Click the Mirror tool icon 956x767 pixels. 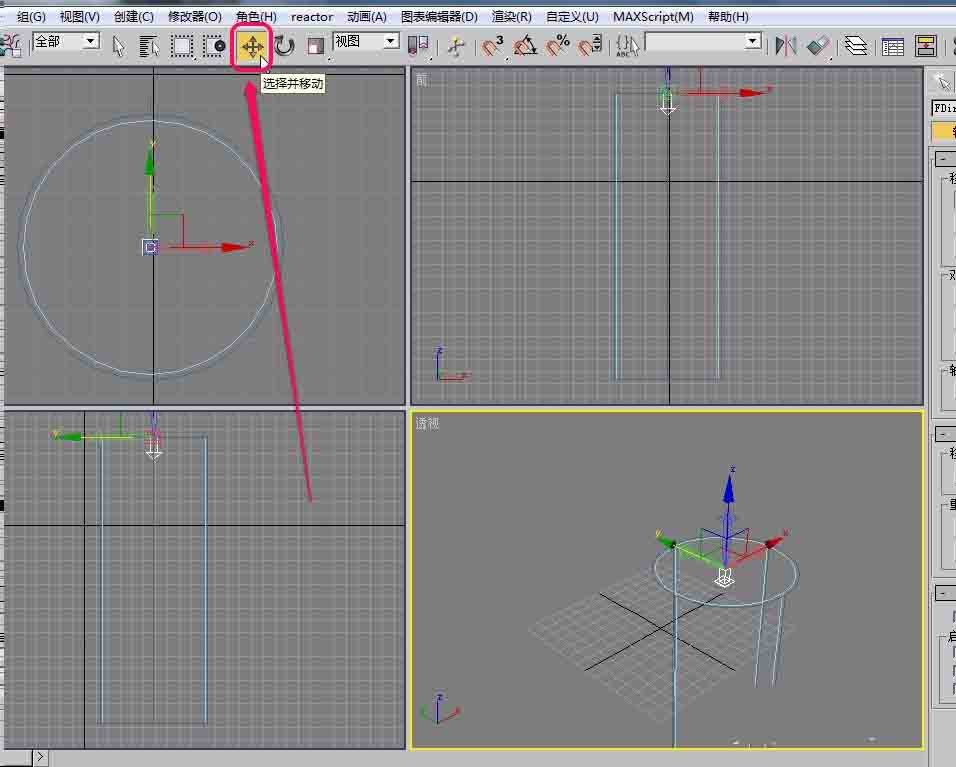click(787, 46)
